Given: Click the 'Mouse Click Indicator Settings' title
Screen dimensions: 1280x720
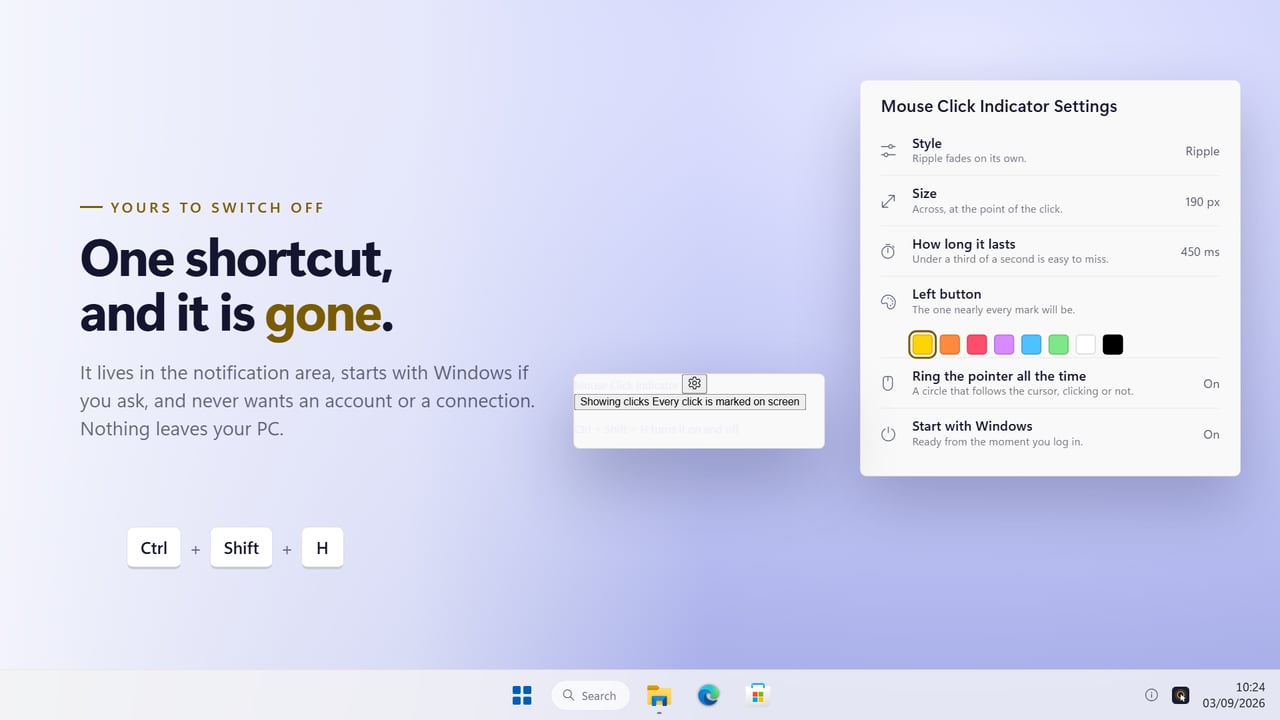Looking at the screenshot, I should point(999,106).
